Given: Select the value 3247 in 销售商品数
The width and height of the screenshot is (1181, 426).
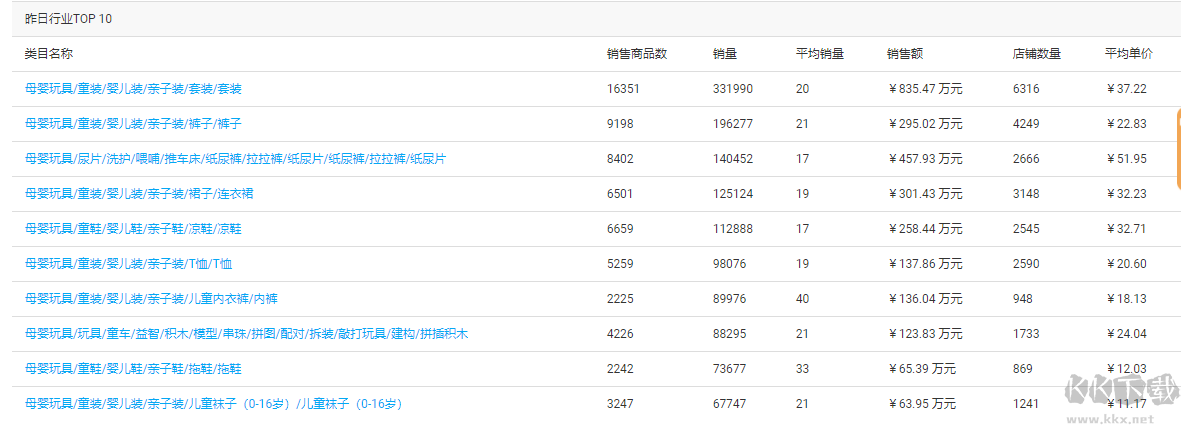Looking at the screenshot, I should coord(621,404).
